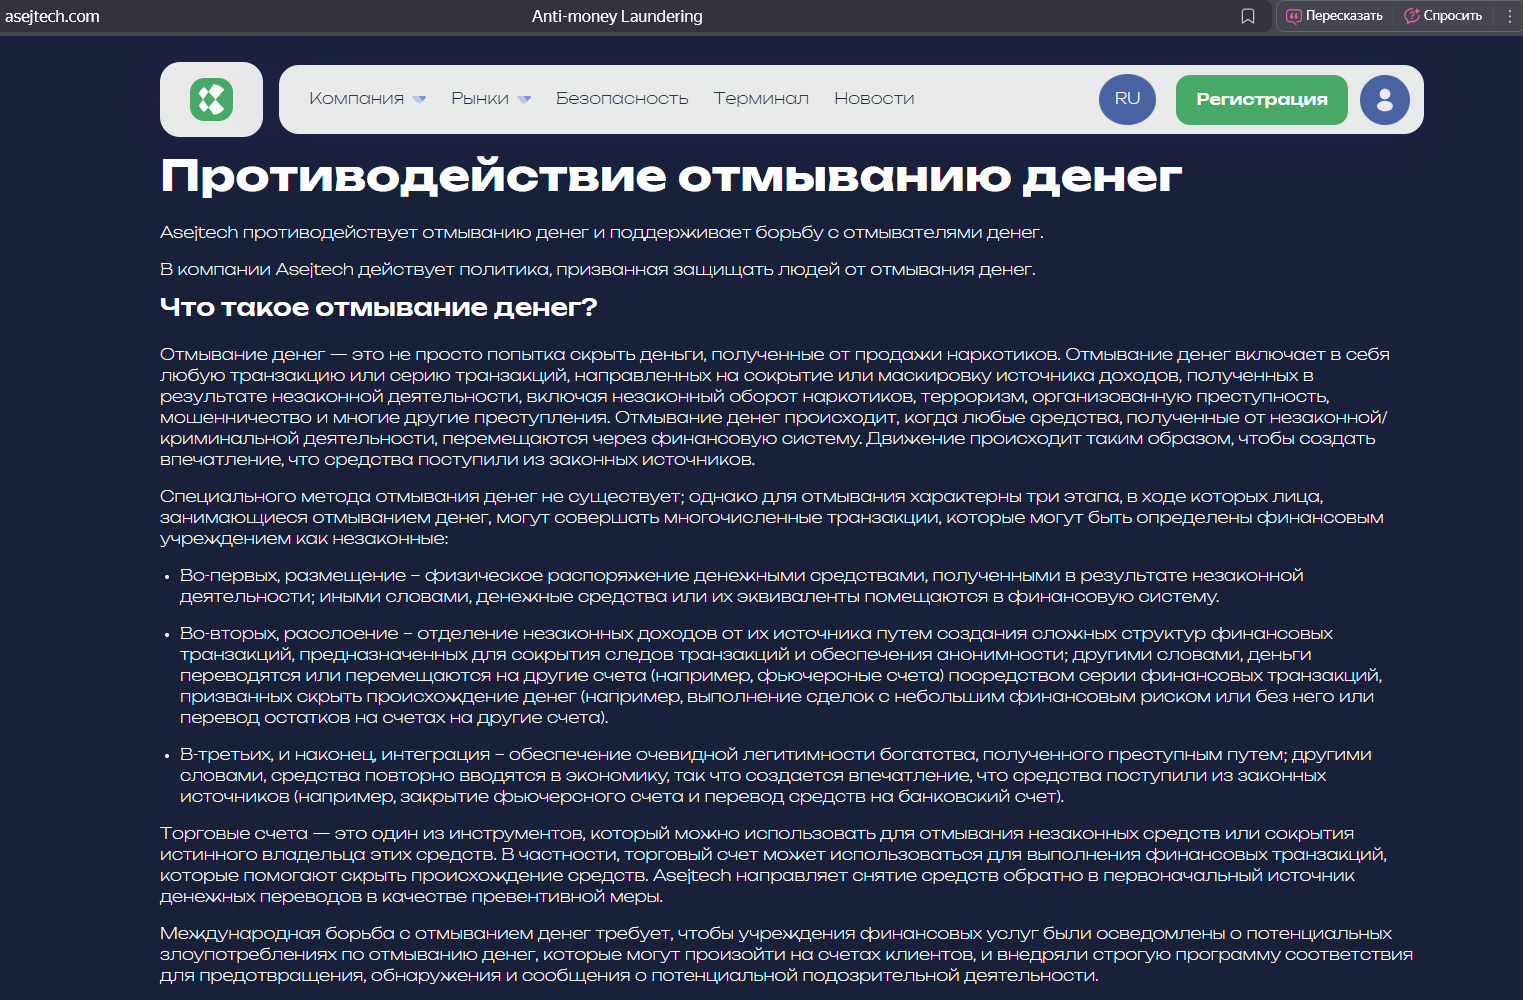This screenshot has height=1000, width=1523.
Task: Select the Новости menu item
Action: tap(873, 98)
